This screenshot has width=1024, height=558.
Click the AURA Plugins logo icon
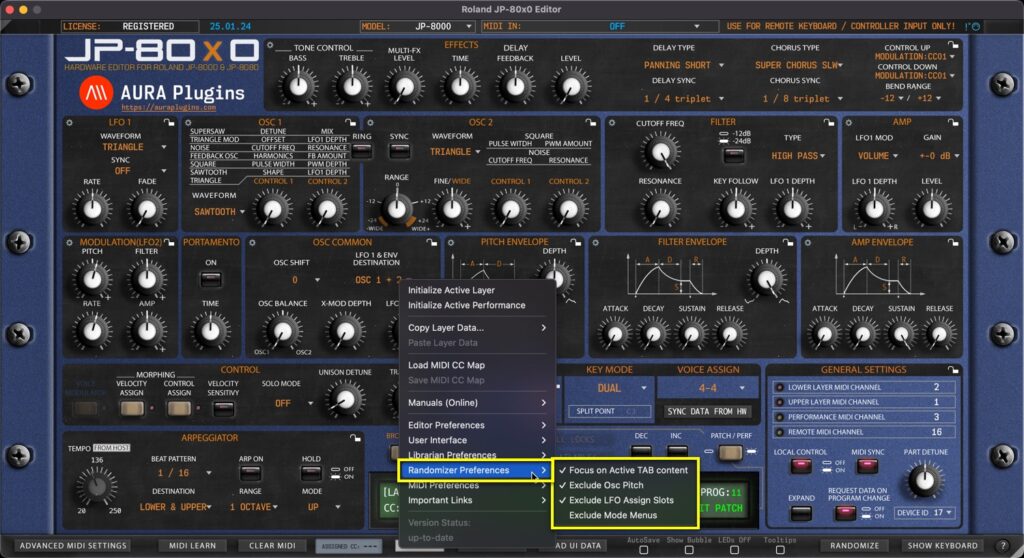pos(96,92)
